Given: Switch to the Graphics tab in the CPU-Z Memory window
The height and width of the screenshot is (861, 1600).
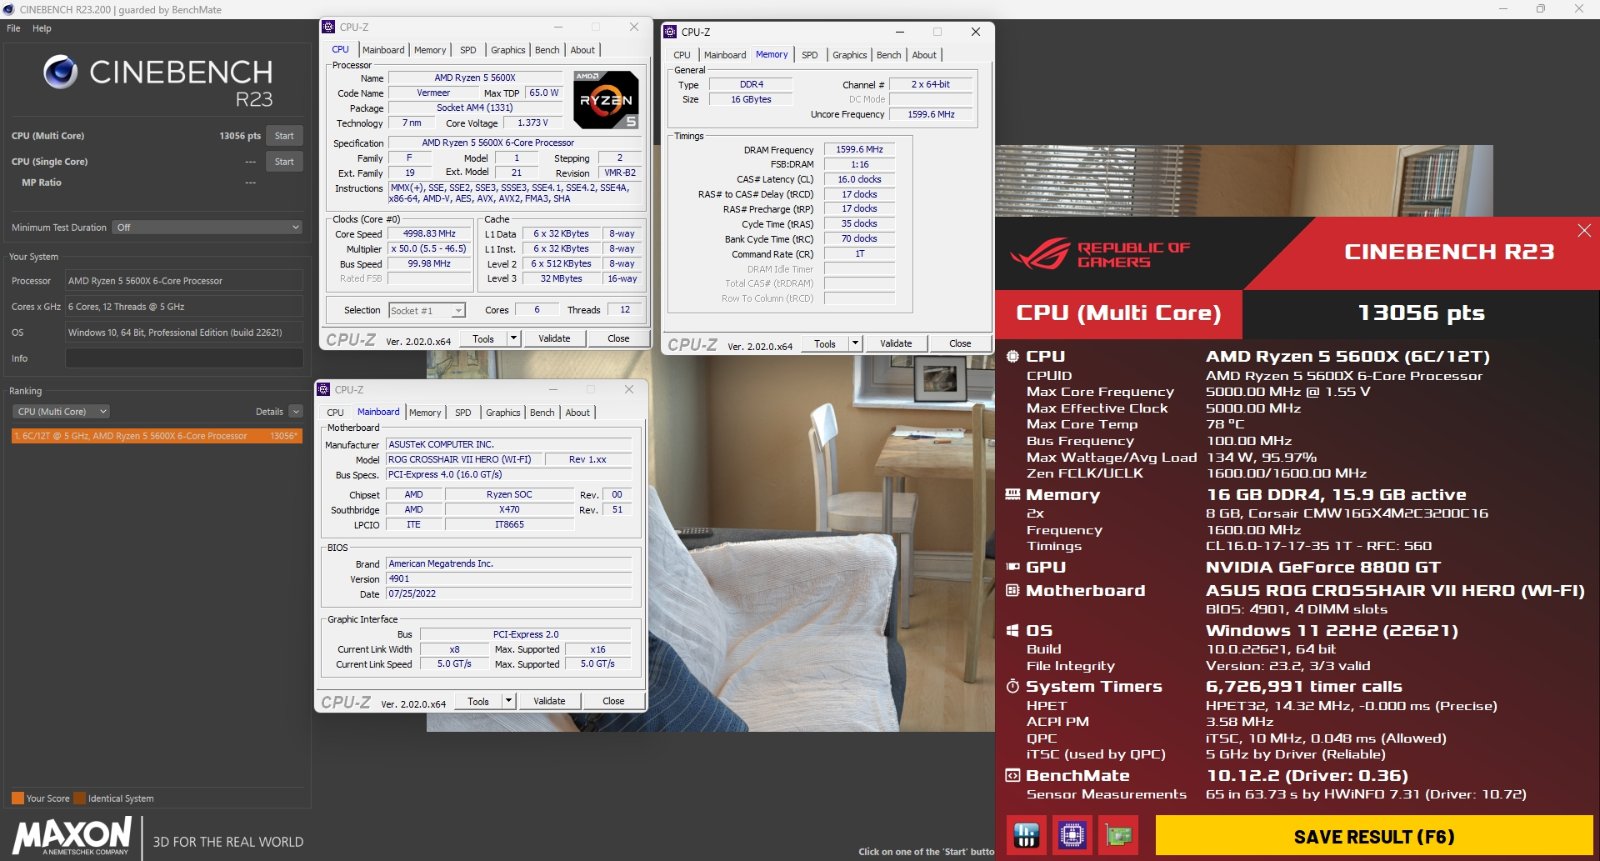Looking at the screenshot, I should coord(850,55).
